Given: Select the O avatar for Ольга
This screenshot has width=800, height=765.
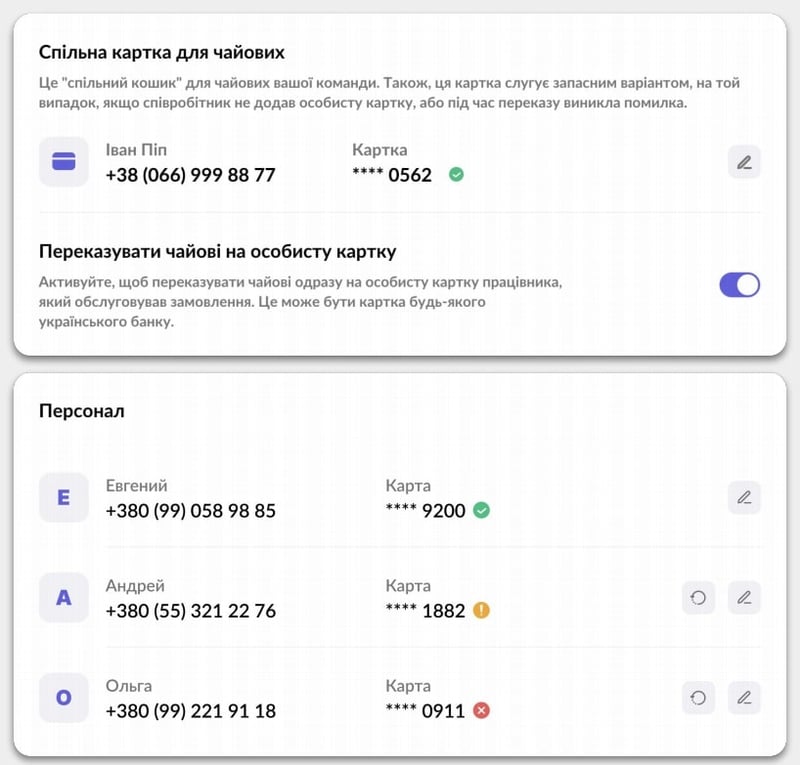Looking at the screenshot, I should (64, 697).
